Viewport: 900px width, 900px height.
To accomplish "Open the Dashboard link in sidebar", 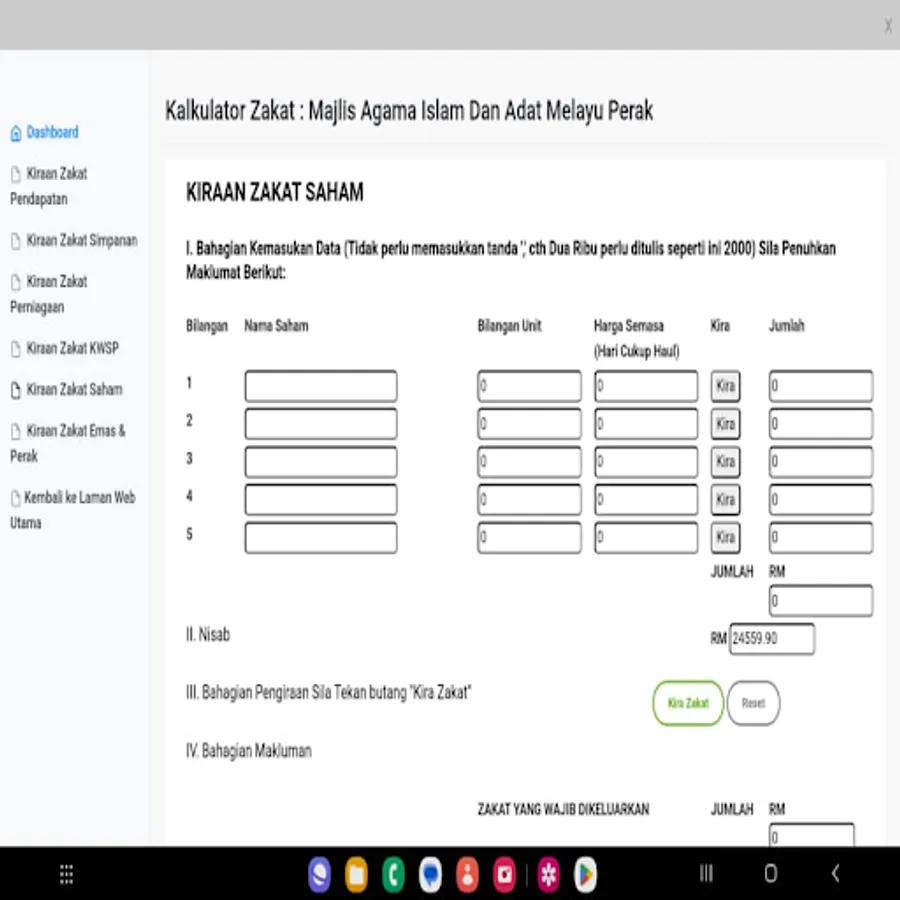I will [45, 133].
